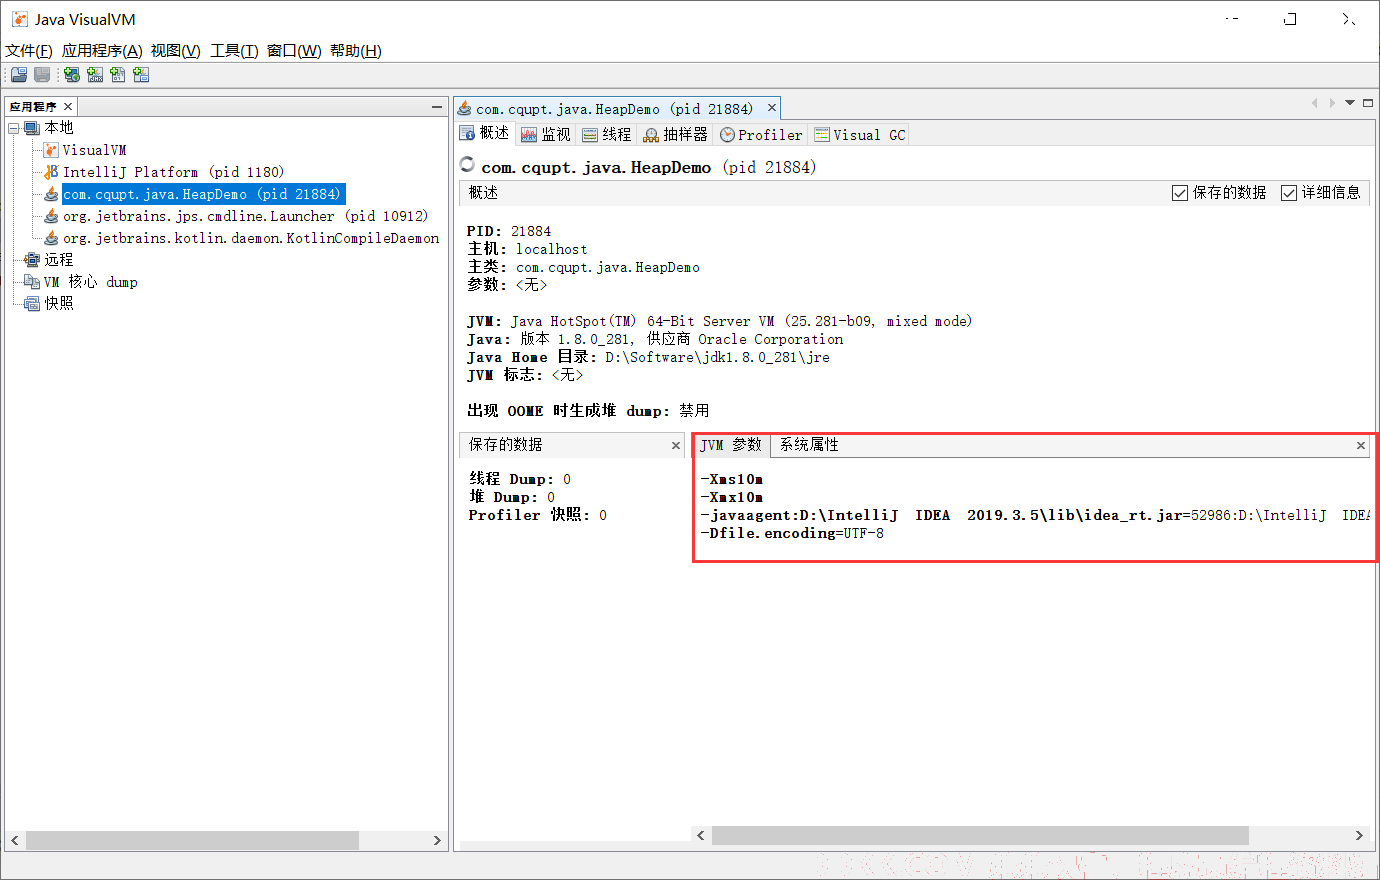1380x880 pixels.
Task: Click the right arrow of the JVM arguments scrollbar
Action: coord(1359,835)
